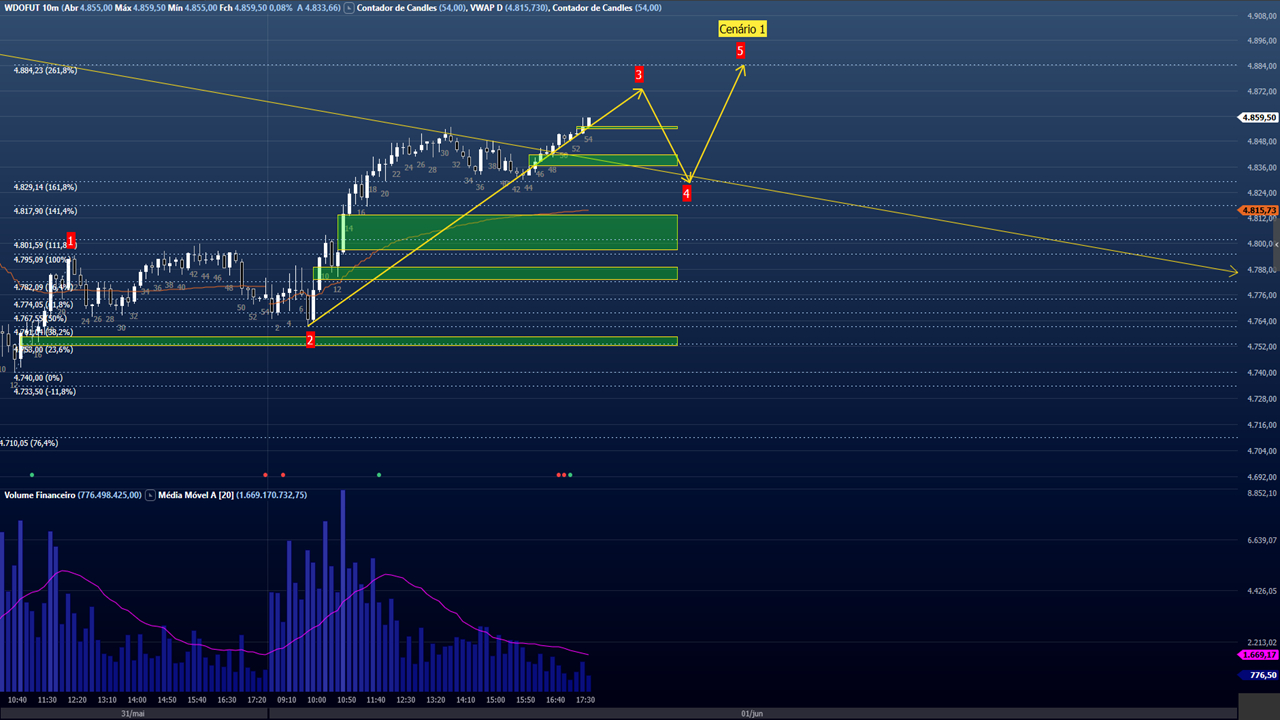Click the 31/mai date on time axis

pos(133,713)
